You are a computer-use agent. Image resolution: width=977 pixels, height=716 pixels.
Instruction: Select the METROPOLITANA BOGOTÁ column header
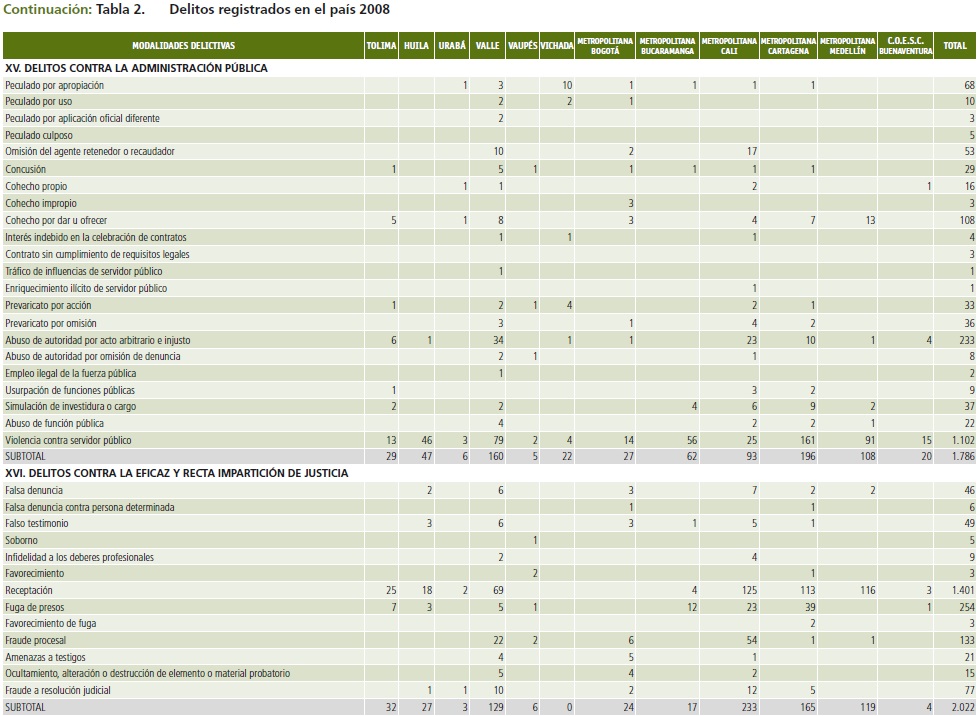pos(605,46)
